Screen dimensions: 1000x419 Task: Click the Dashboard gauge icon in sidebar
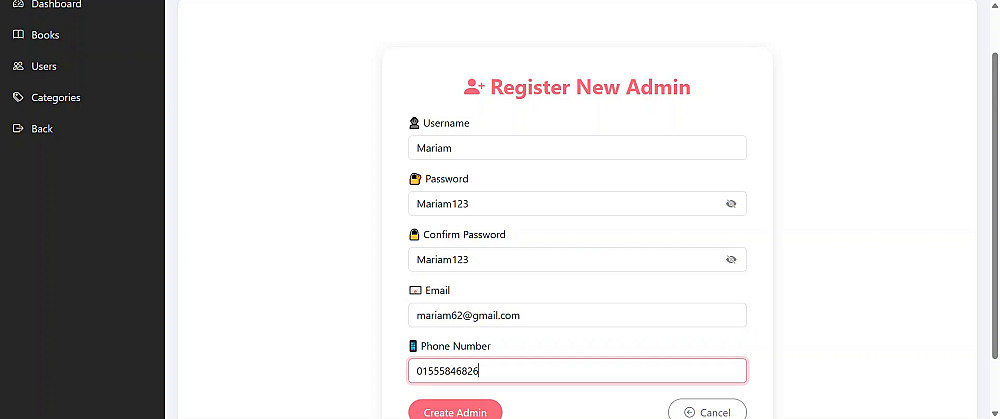[18, 4]
